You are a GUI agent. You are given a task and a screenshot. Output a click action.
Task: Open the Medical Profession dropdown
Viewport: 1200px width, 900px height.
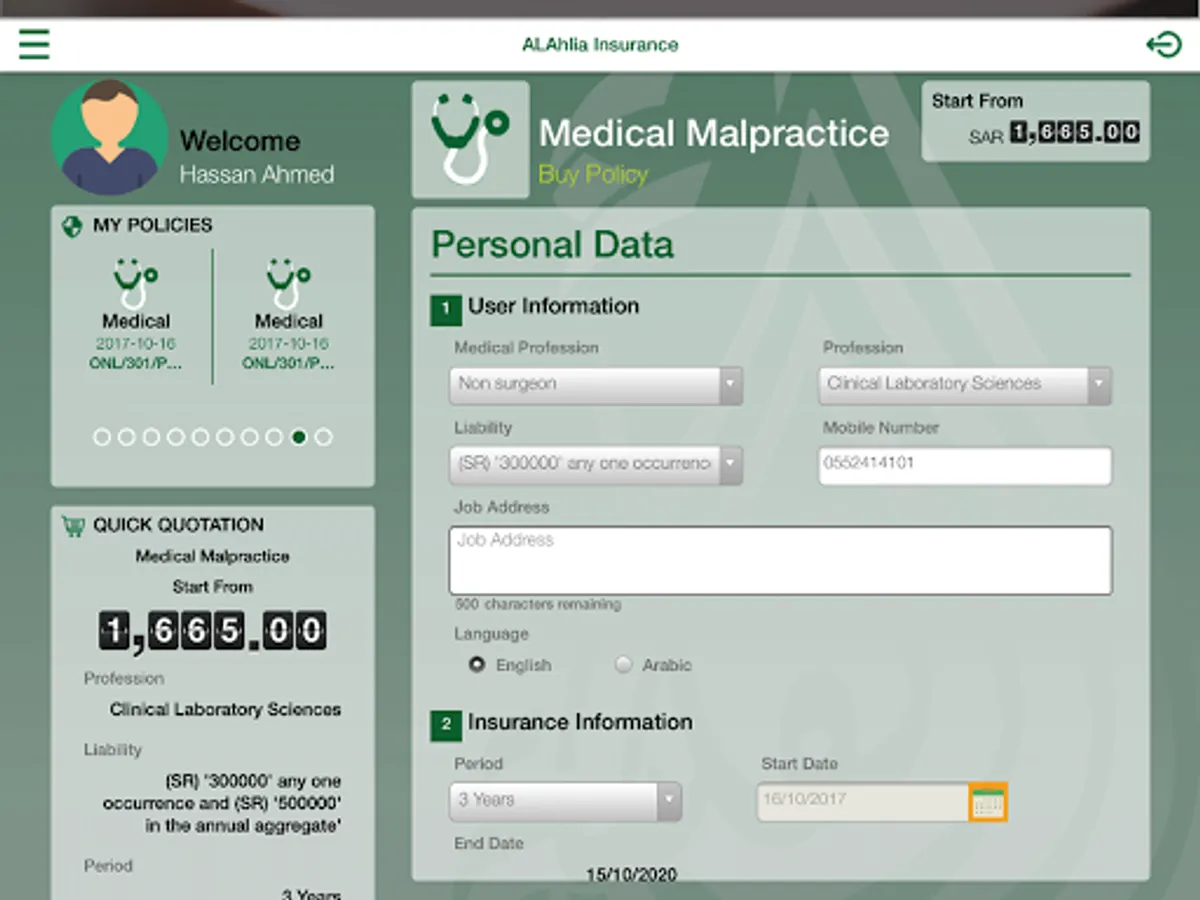[596, 384]
